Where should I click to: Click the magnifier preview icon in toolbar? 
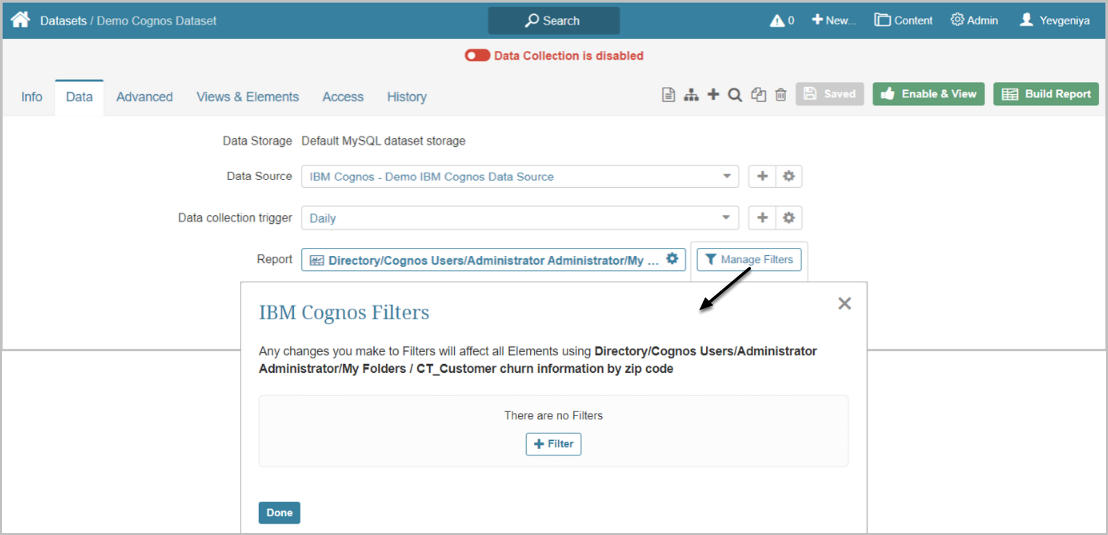point(735,95)
